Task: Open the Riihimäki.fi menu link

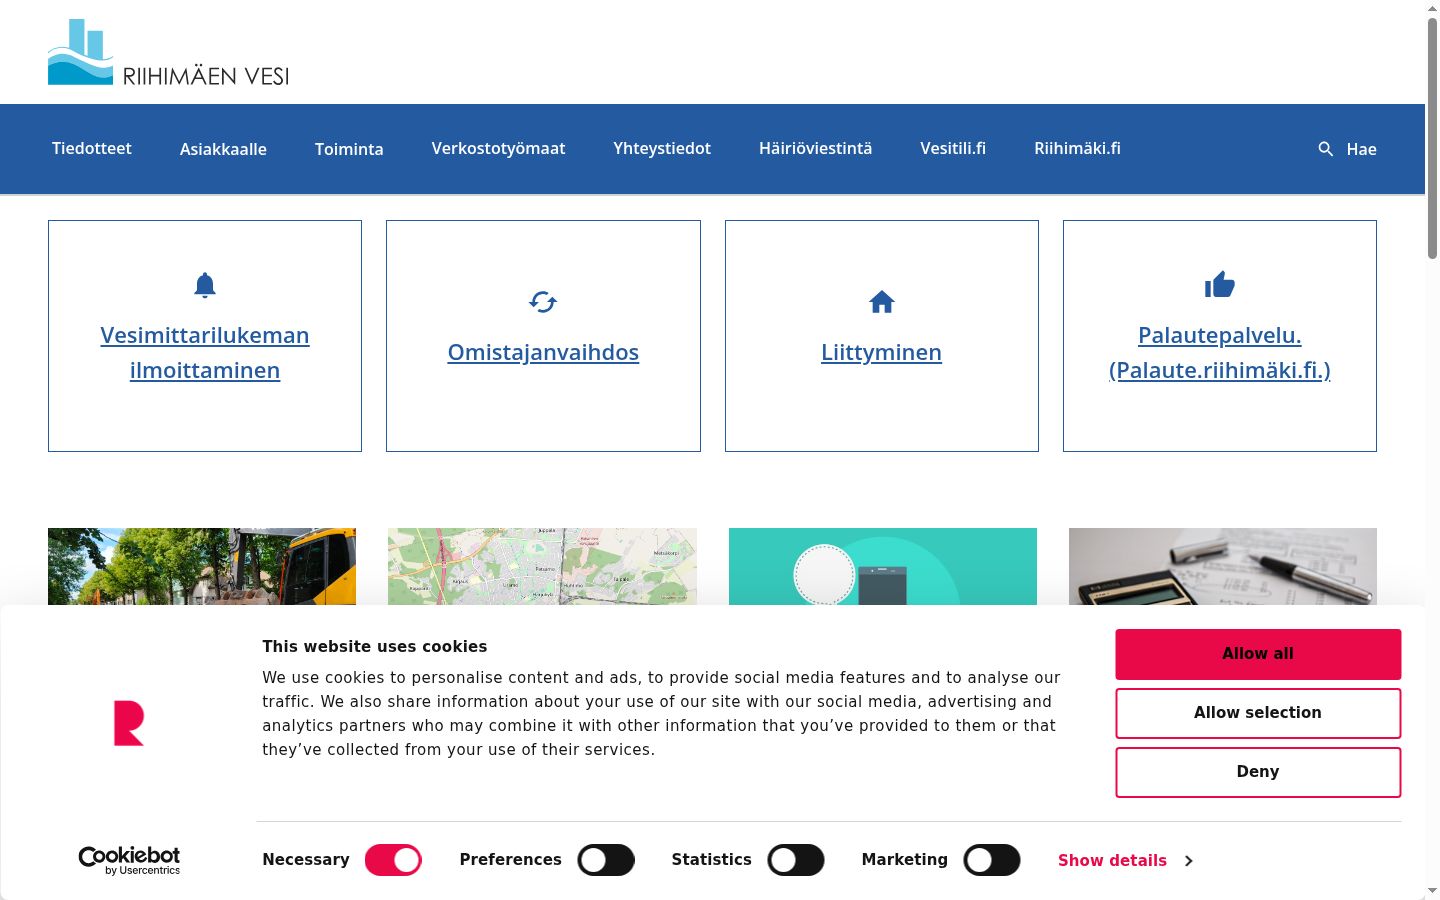Action: (1077, 148)
